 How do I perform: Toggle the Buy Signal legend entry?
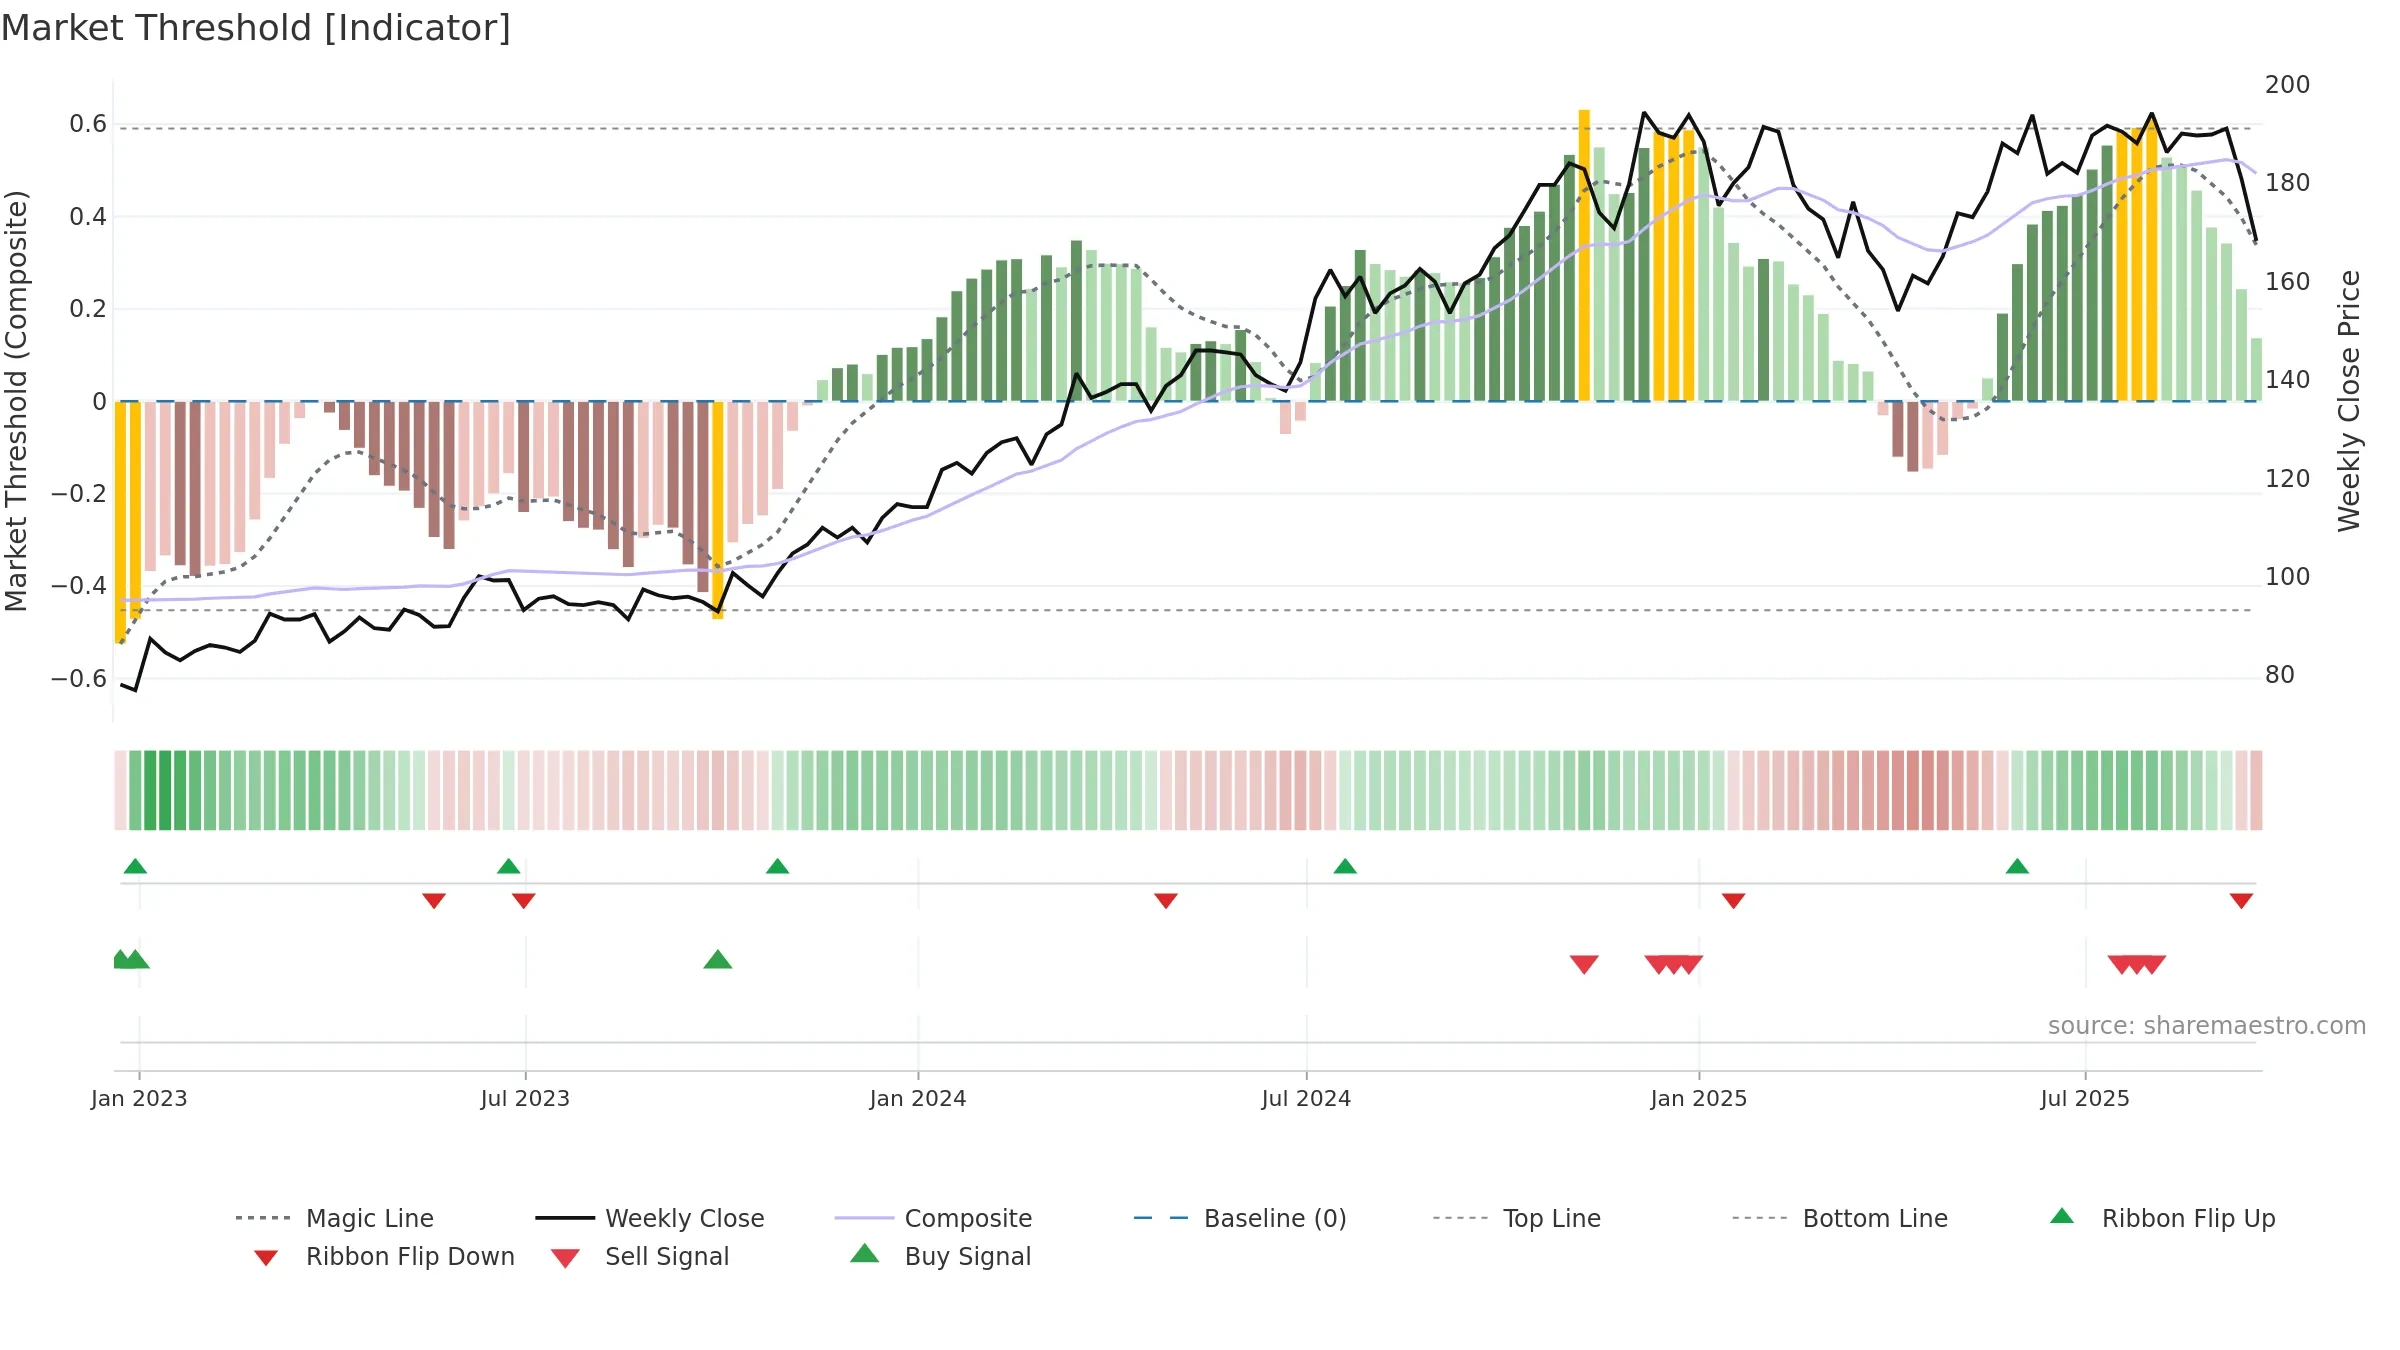pos(940,1256)
